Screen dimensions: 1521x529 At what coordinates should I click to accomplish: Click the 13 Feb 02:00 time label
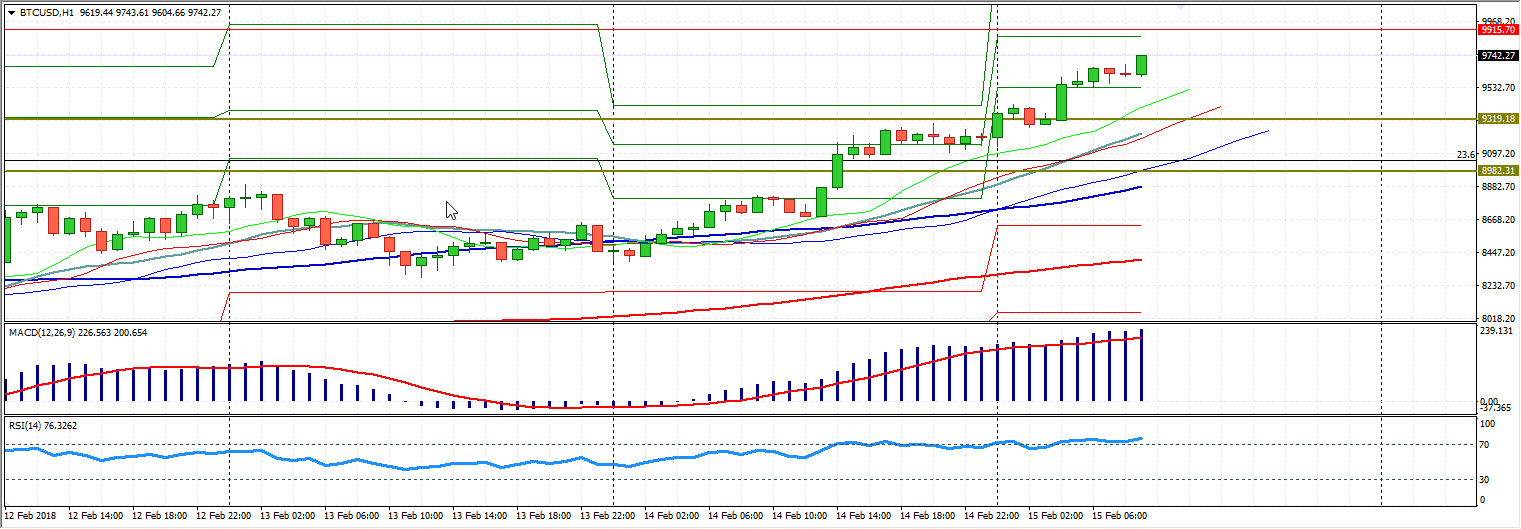(286, 516)
